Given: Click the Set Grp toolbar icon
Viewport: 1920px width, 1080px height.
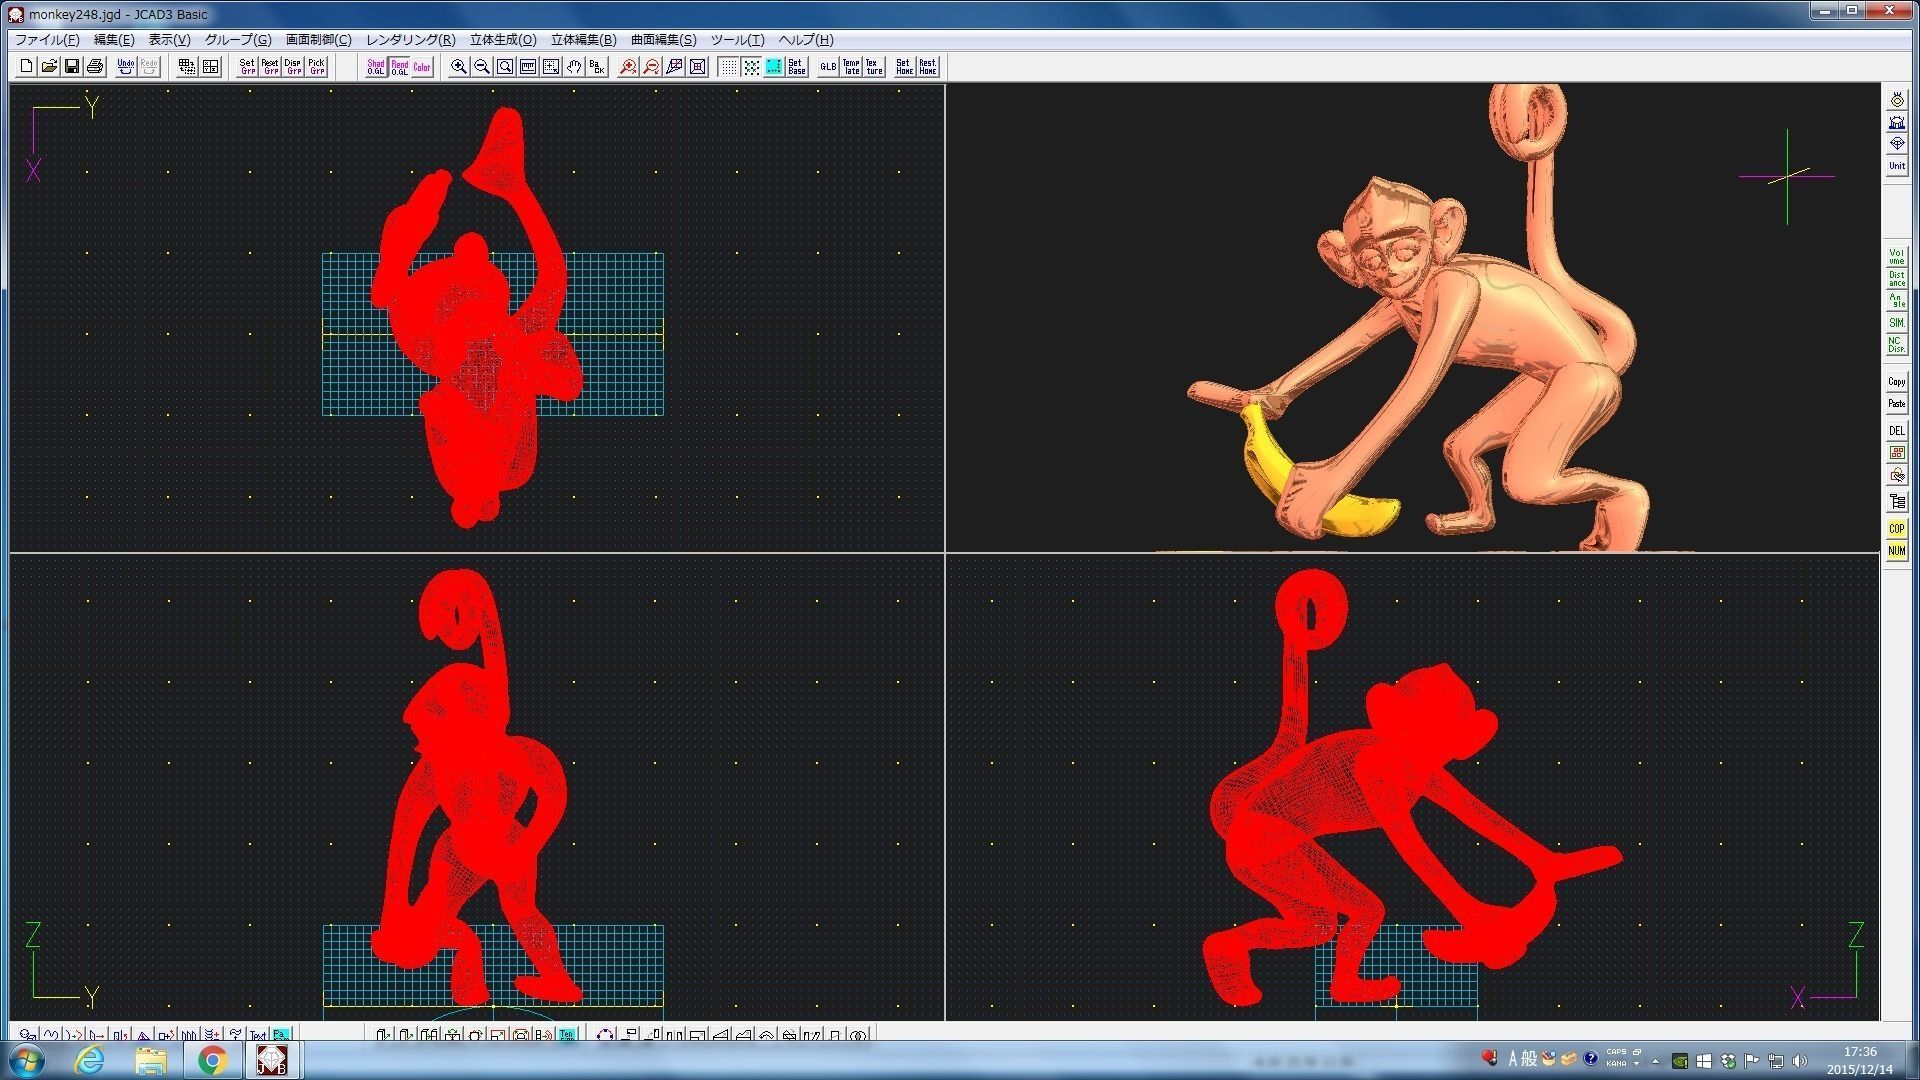Looking at the screenshot, I should click(x=247, y=67).
